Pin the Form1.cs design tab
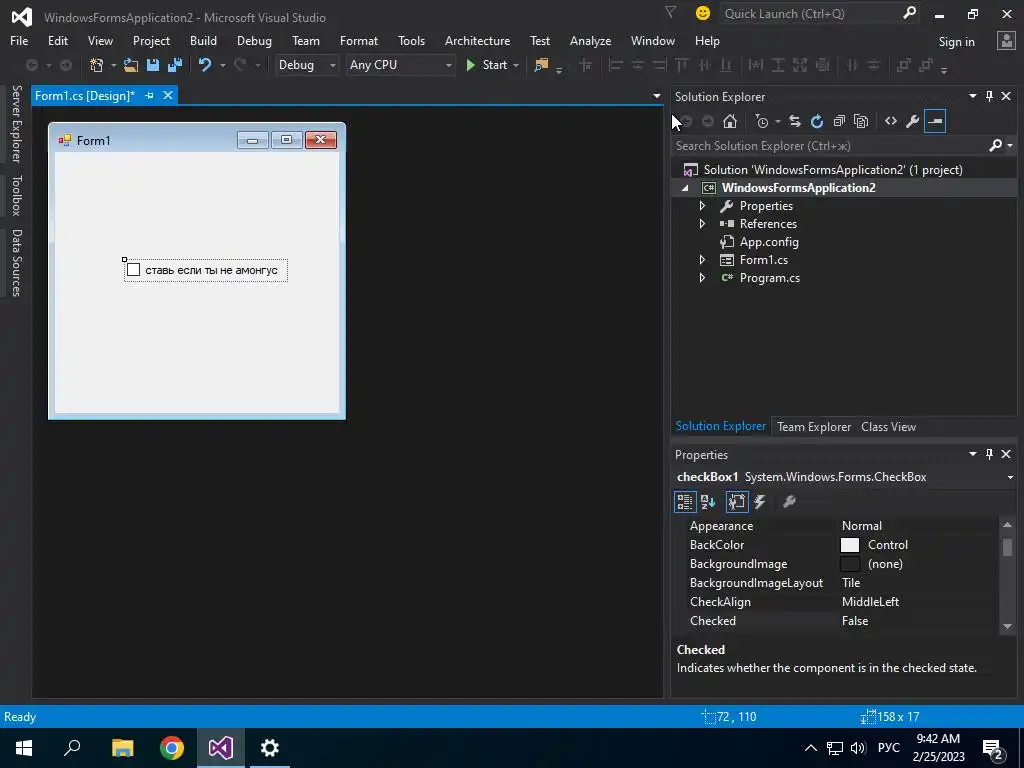Viewport: 1024px width, 768px height. click(150, 95)
